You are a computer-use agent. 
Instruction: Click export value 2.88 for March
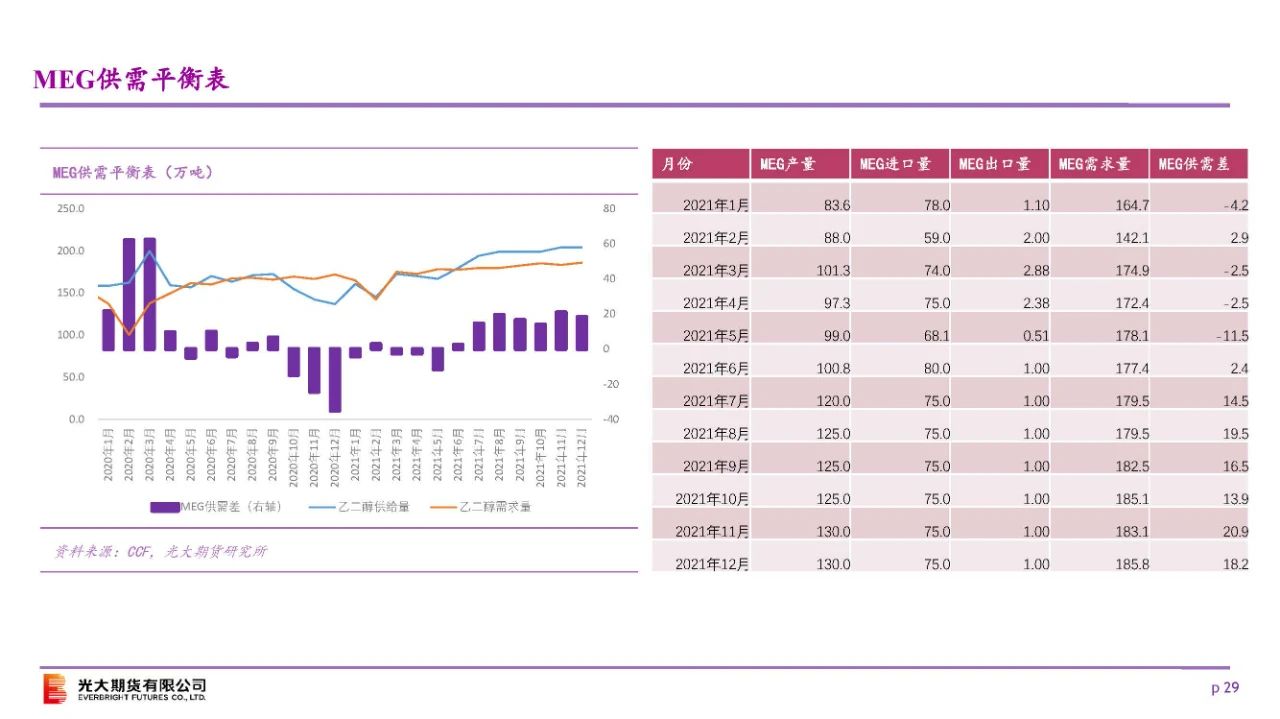1037,271
